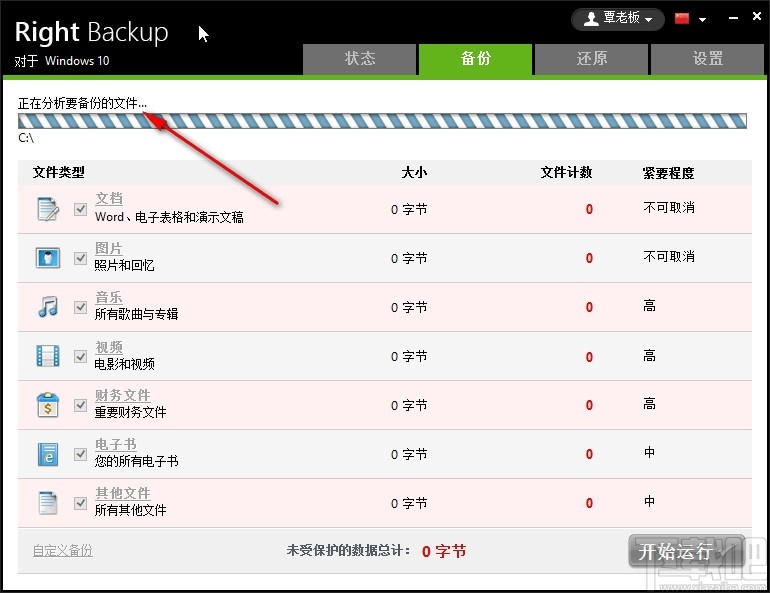Viewport: 770px width, 593px height.
Task: Click the user account avatar icon
Action: pos(591,19)
